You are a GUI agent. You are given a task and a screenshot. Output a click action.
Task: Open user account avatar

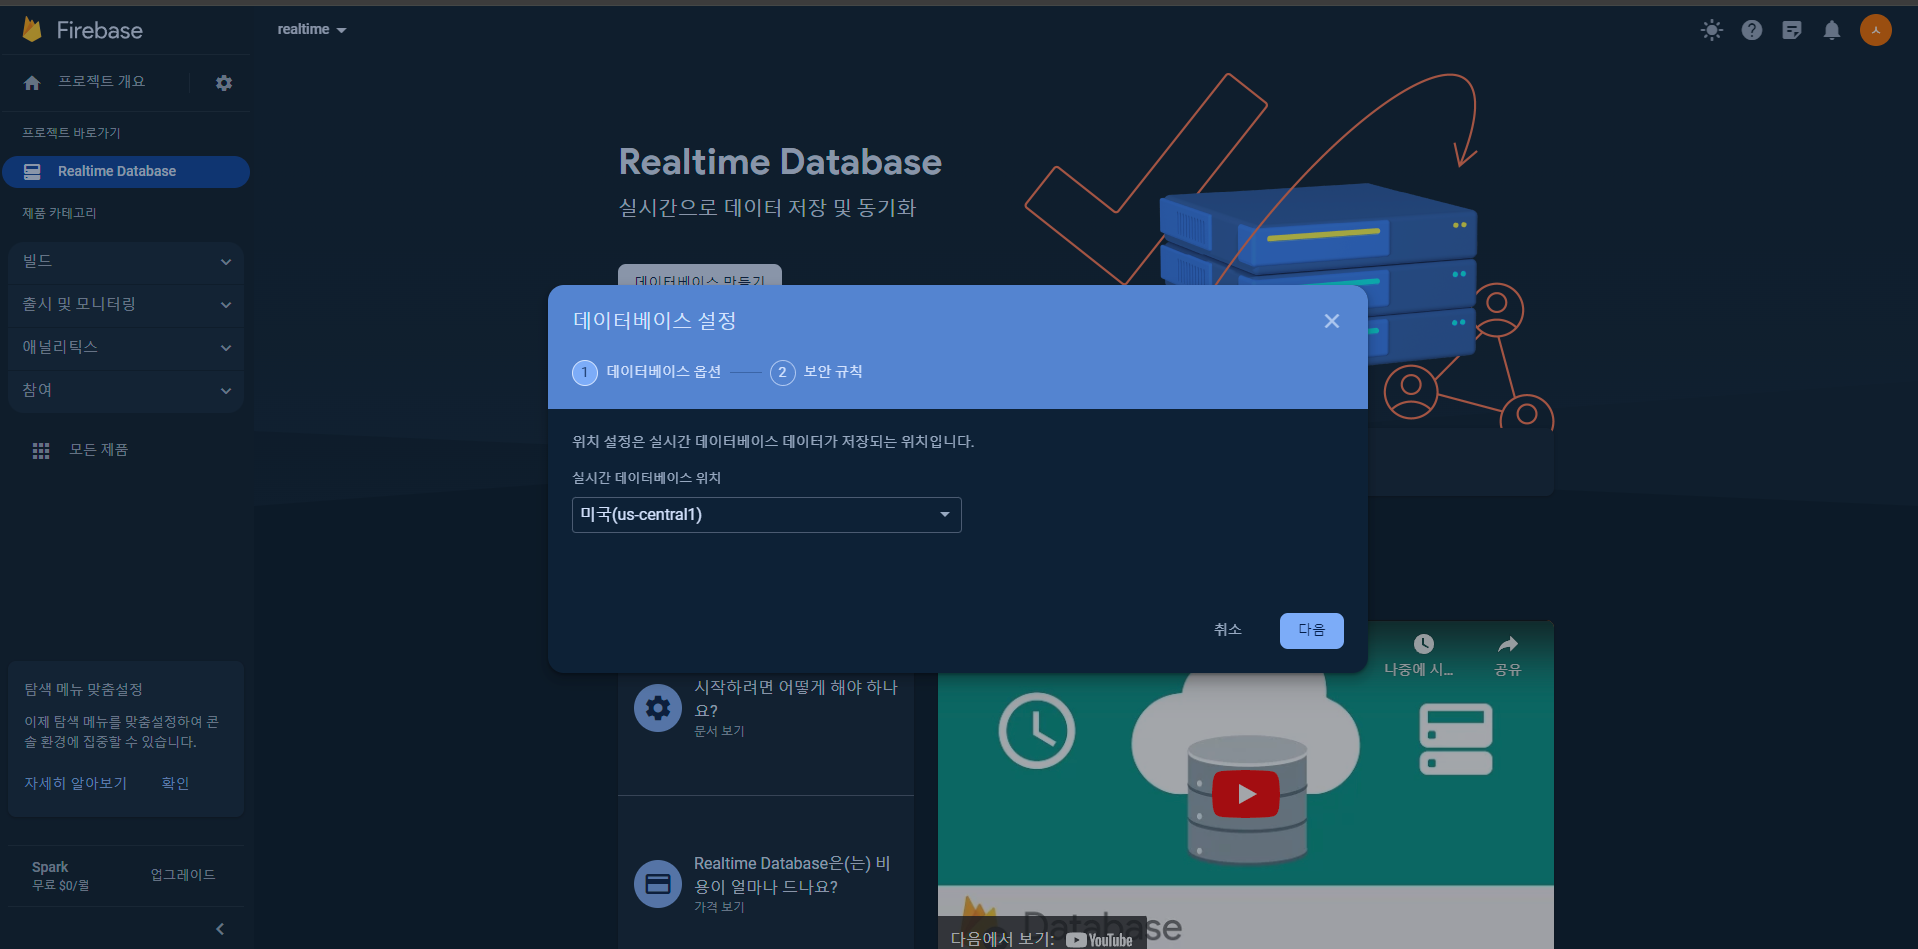click(1876, 30)
